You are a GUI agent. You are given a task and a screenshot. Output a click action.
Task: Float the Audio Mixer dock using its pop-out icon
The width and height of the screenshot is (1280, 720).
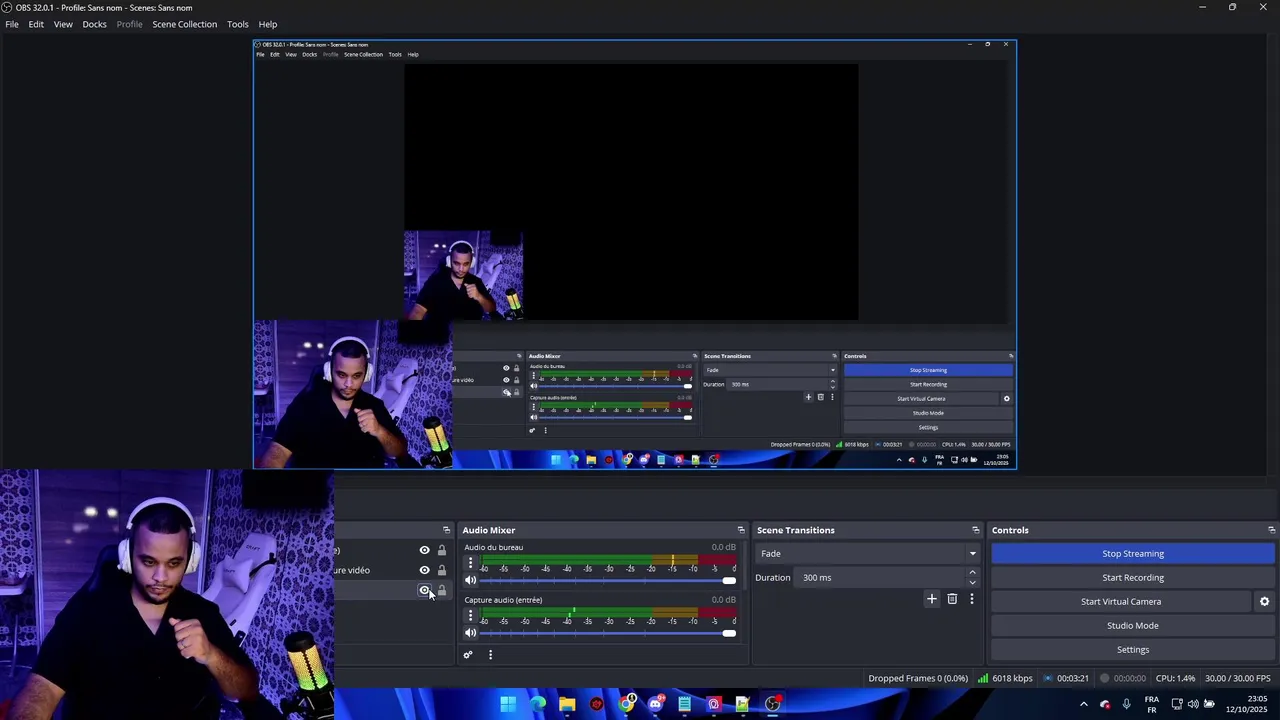[741, 530]
